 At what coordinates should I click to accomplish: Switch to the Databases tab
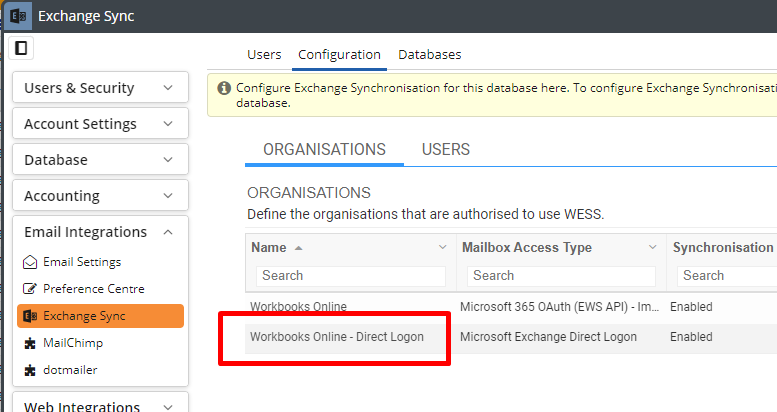(x=430, y=55)
